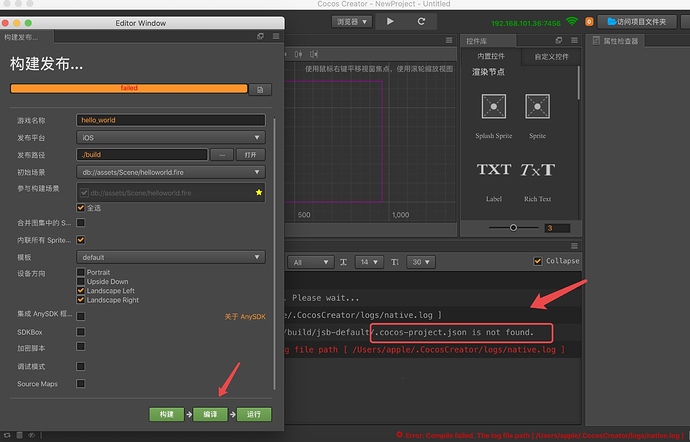The height and width of the screenshot is (442, 690).
Task: Pop out the widget library panel
Action: tap(559, 41)
